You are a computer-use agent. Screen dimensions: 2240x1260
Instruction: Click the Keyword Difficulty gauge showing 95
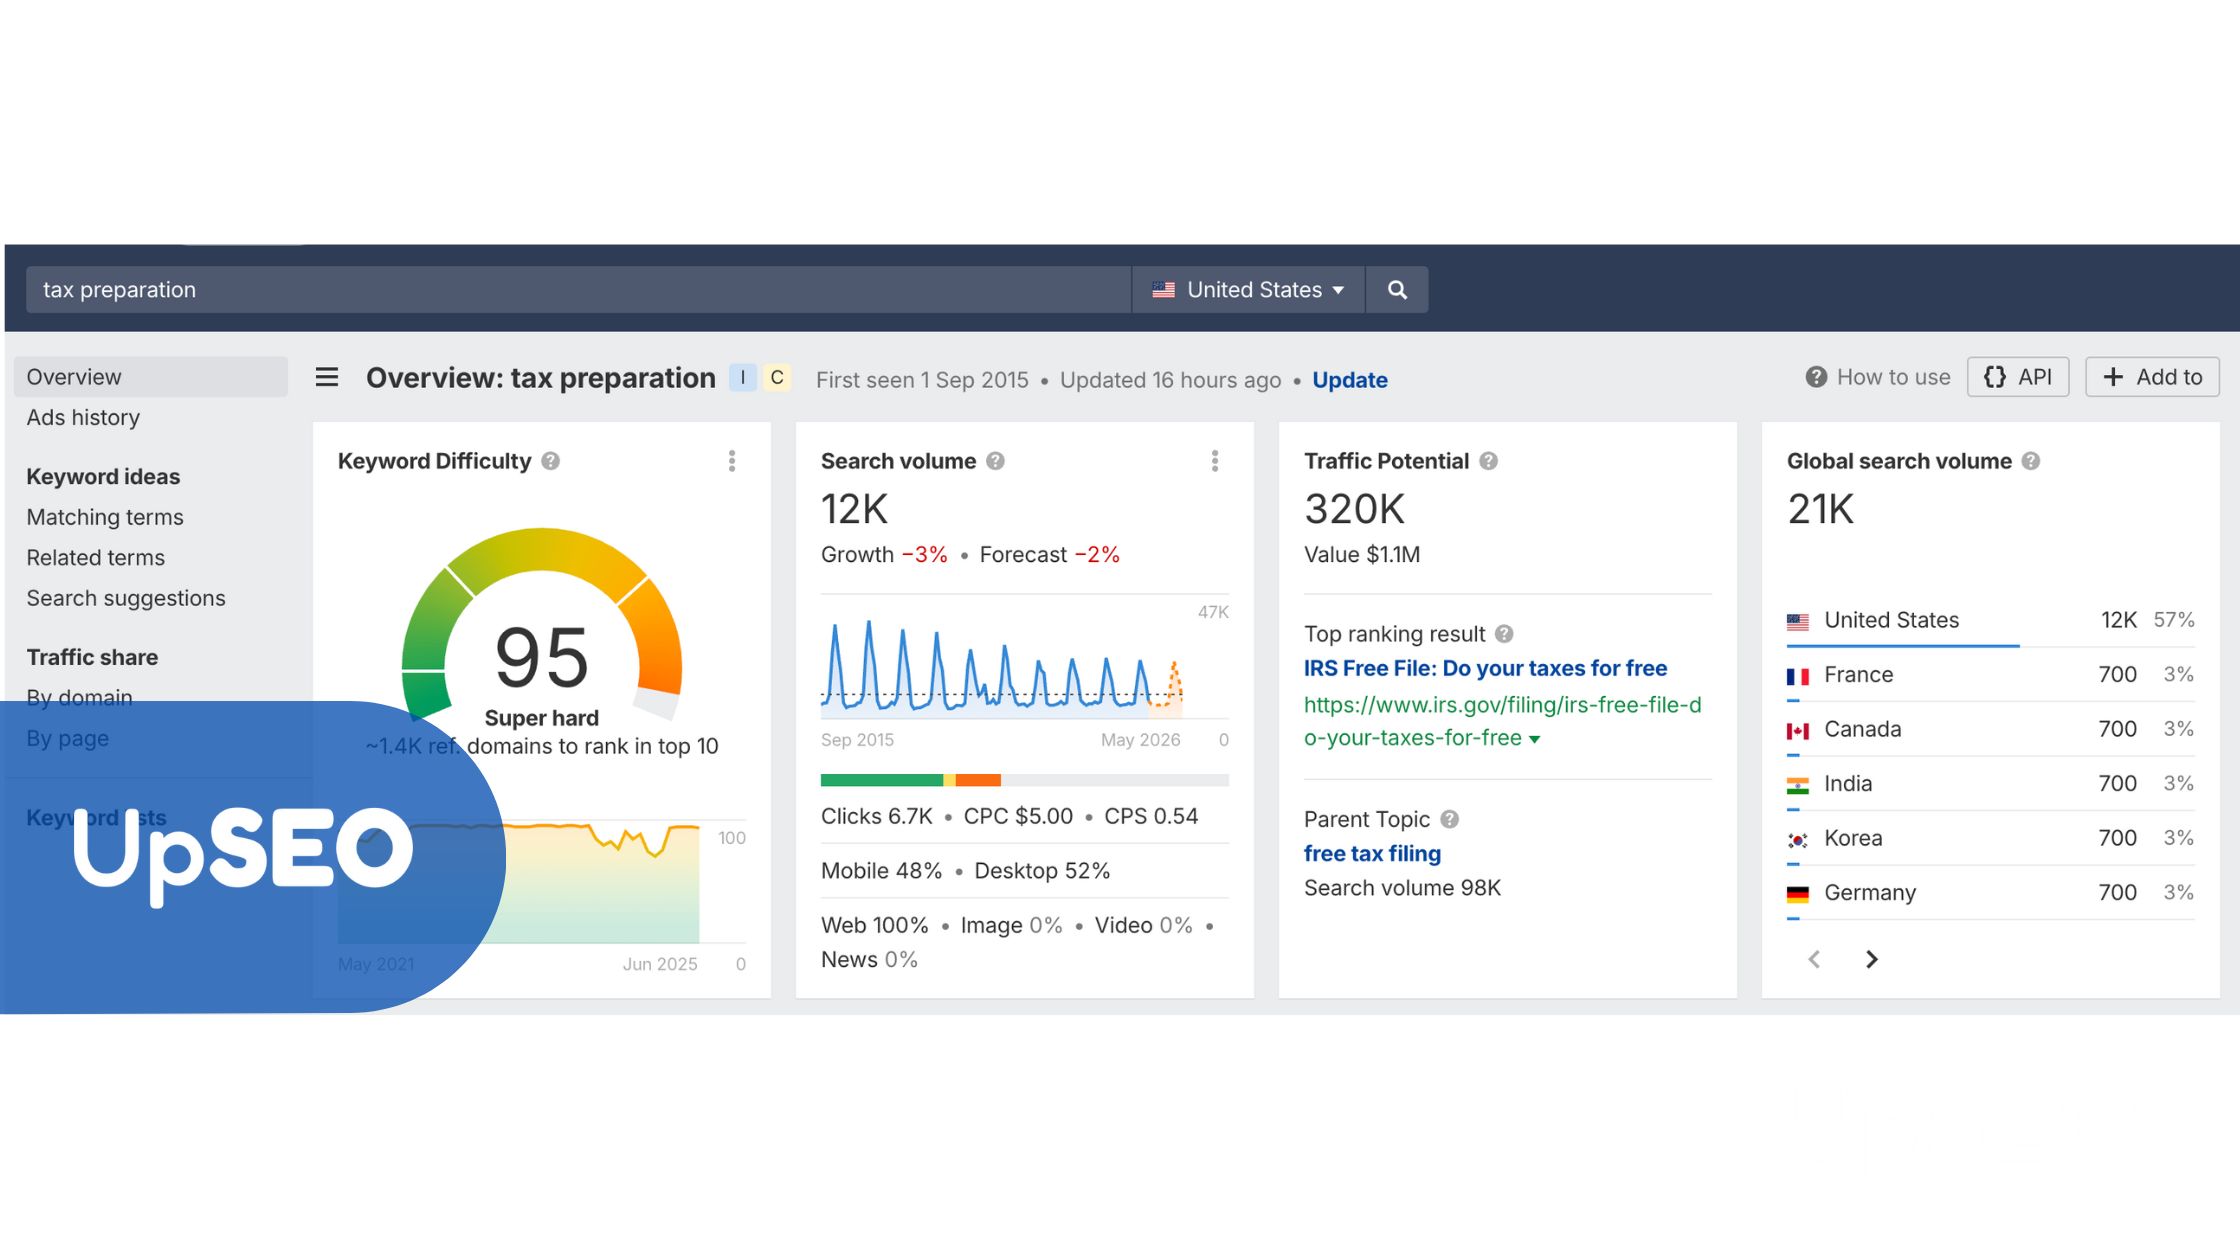click(542, 625)
